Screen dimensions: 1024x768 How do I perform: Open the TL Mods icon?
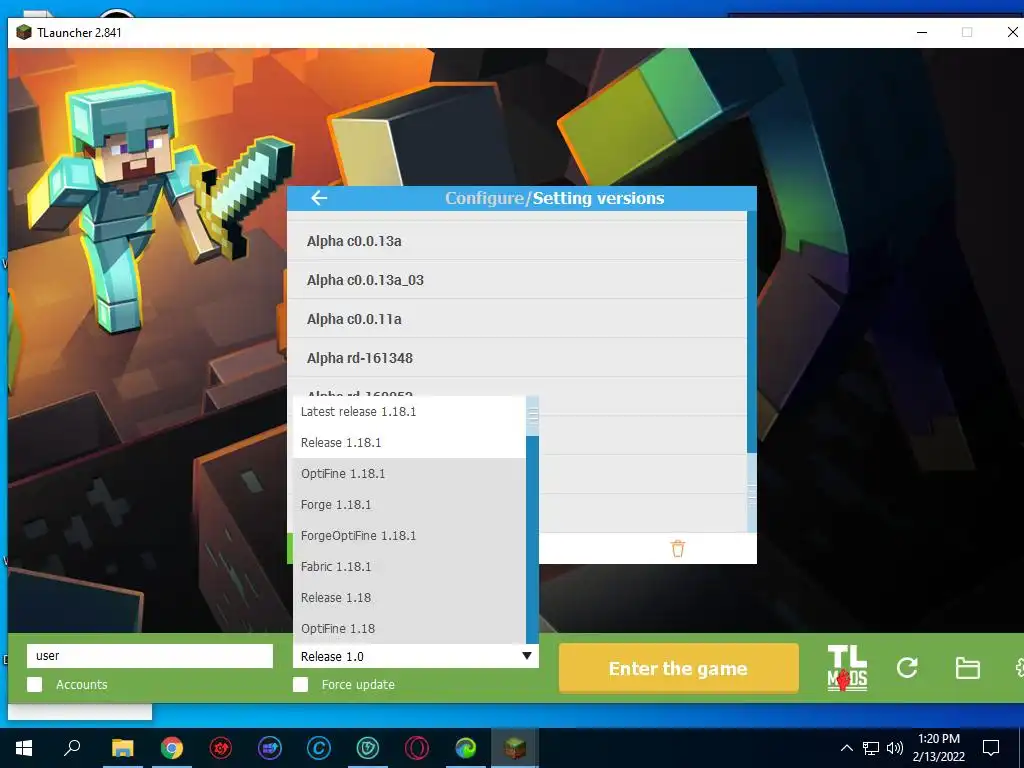[x=847, y=668]
